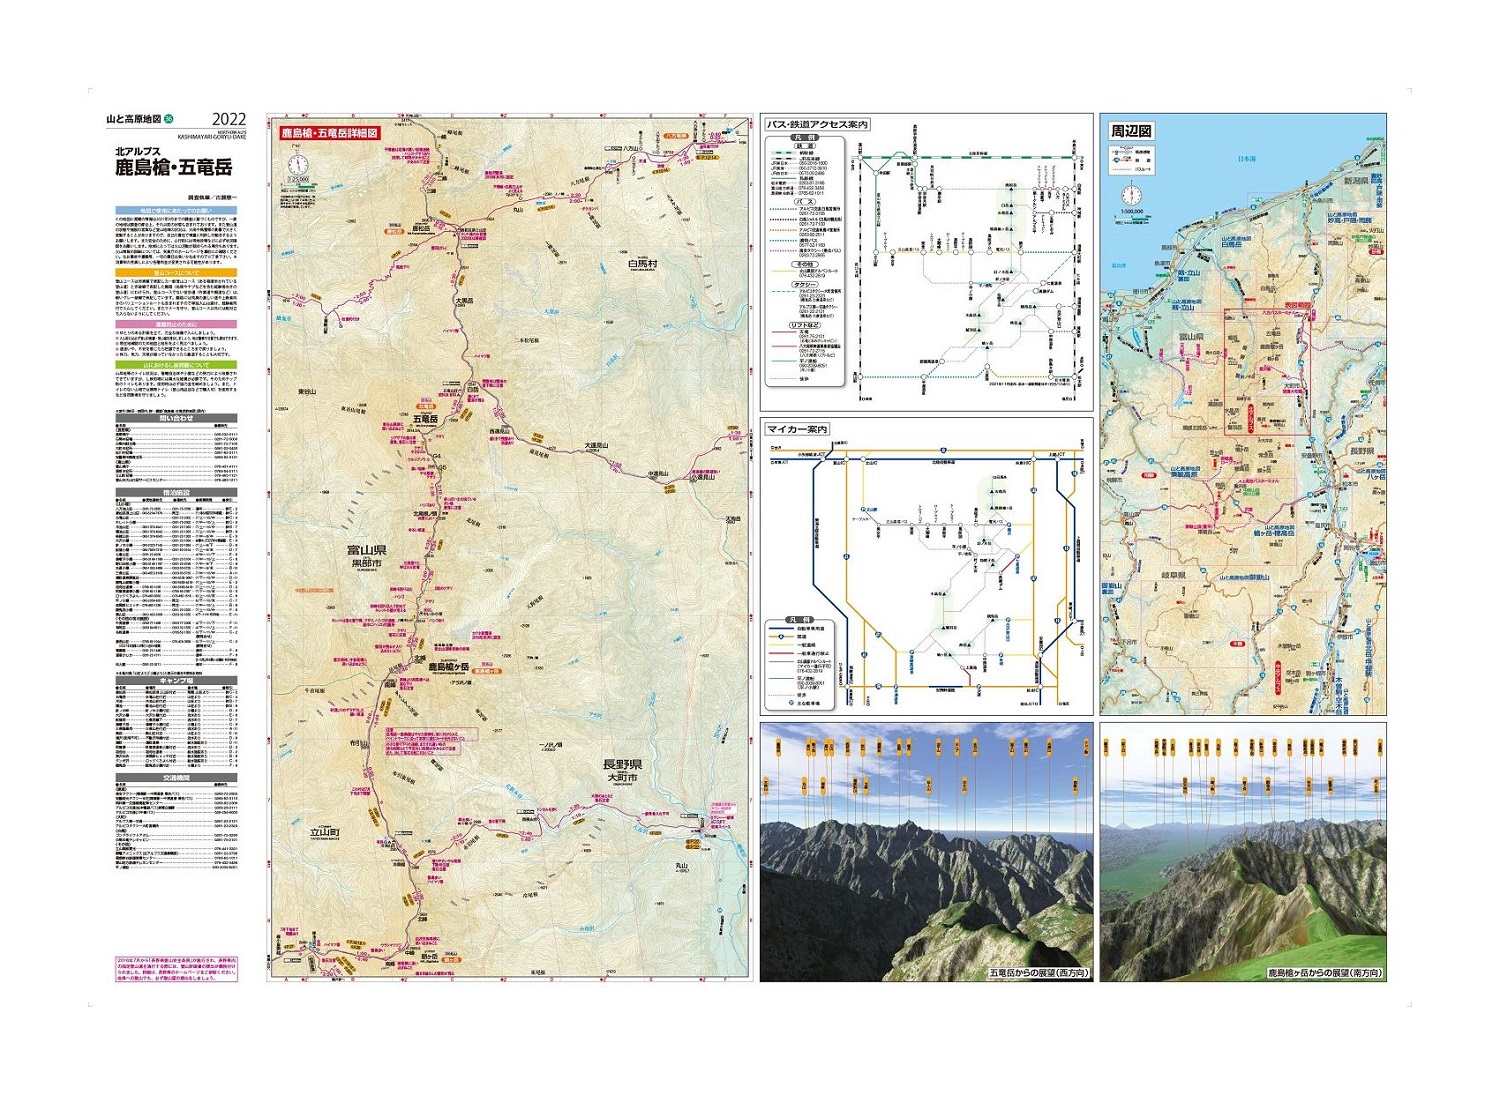Screen dimensions: 1500x1095
Task: Click the pink-bordered notice box in the left column
Action: (176, 969)
